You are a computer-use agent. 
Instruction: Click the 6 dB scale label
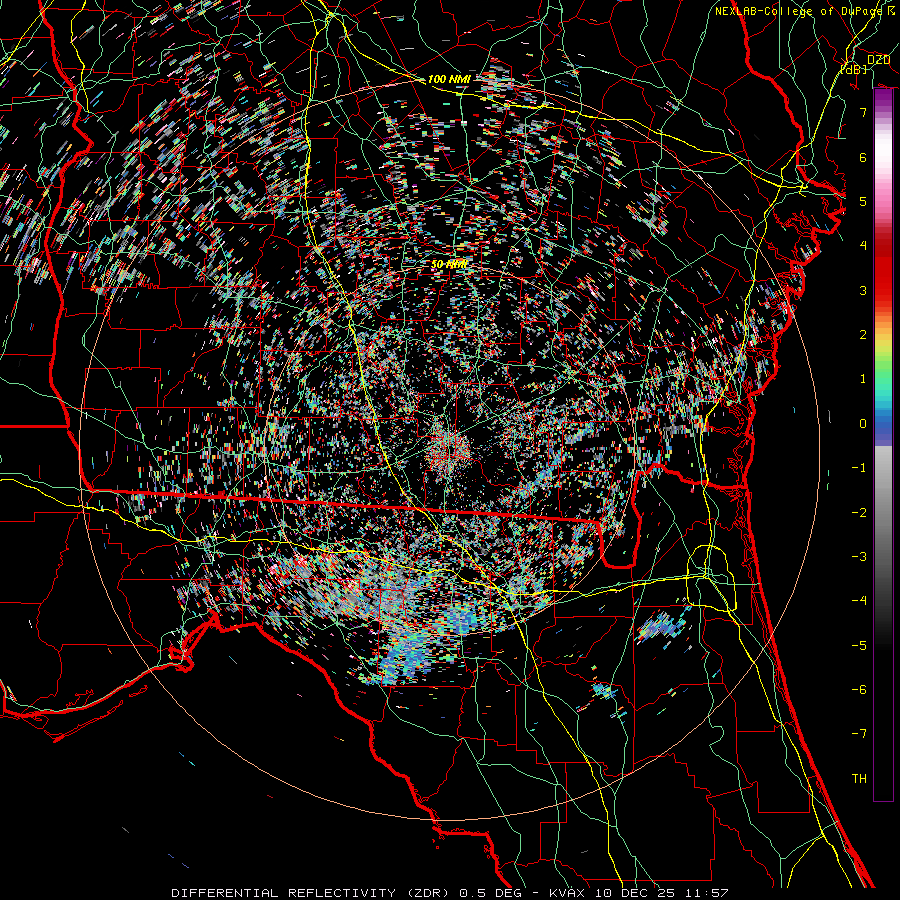pyautogui.click(x=863, y=157)
